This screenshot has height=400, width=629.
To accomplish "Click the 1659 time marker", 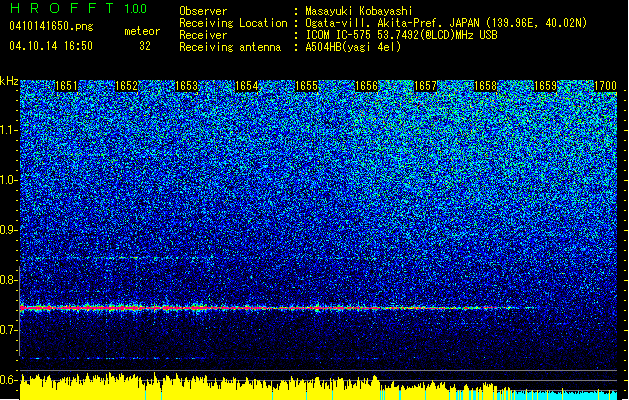I will click(546, 86).
